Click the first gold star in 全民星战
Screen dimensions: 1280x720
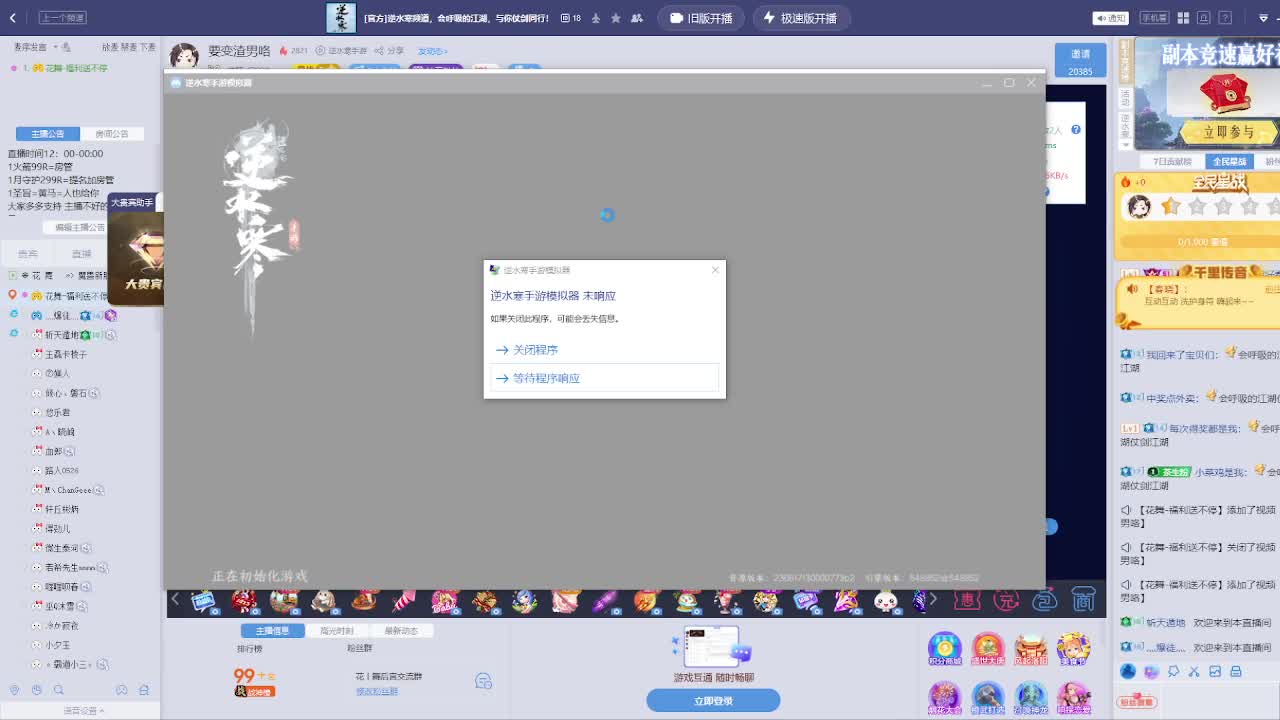point(1171,206)
